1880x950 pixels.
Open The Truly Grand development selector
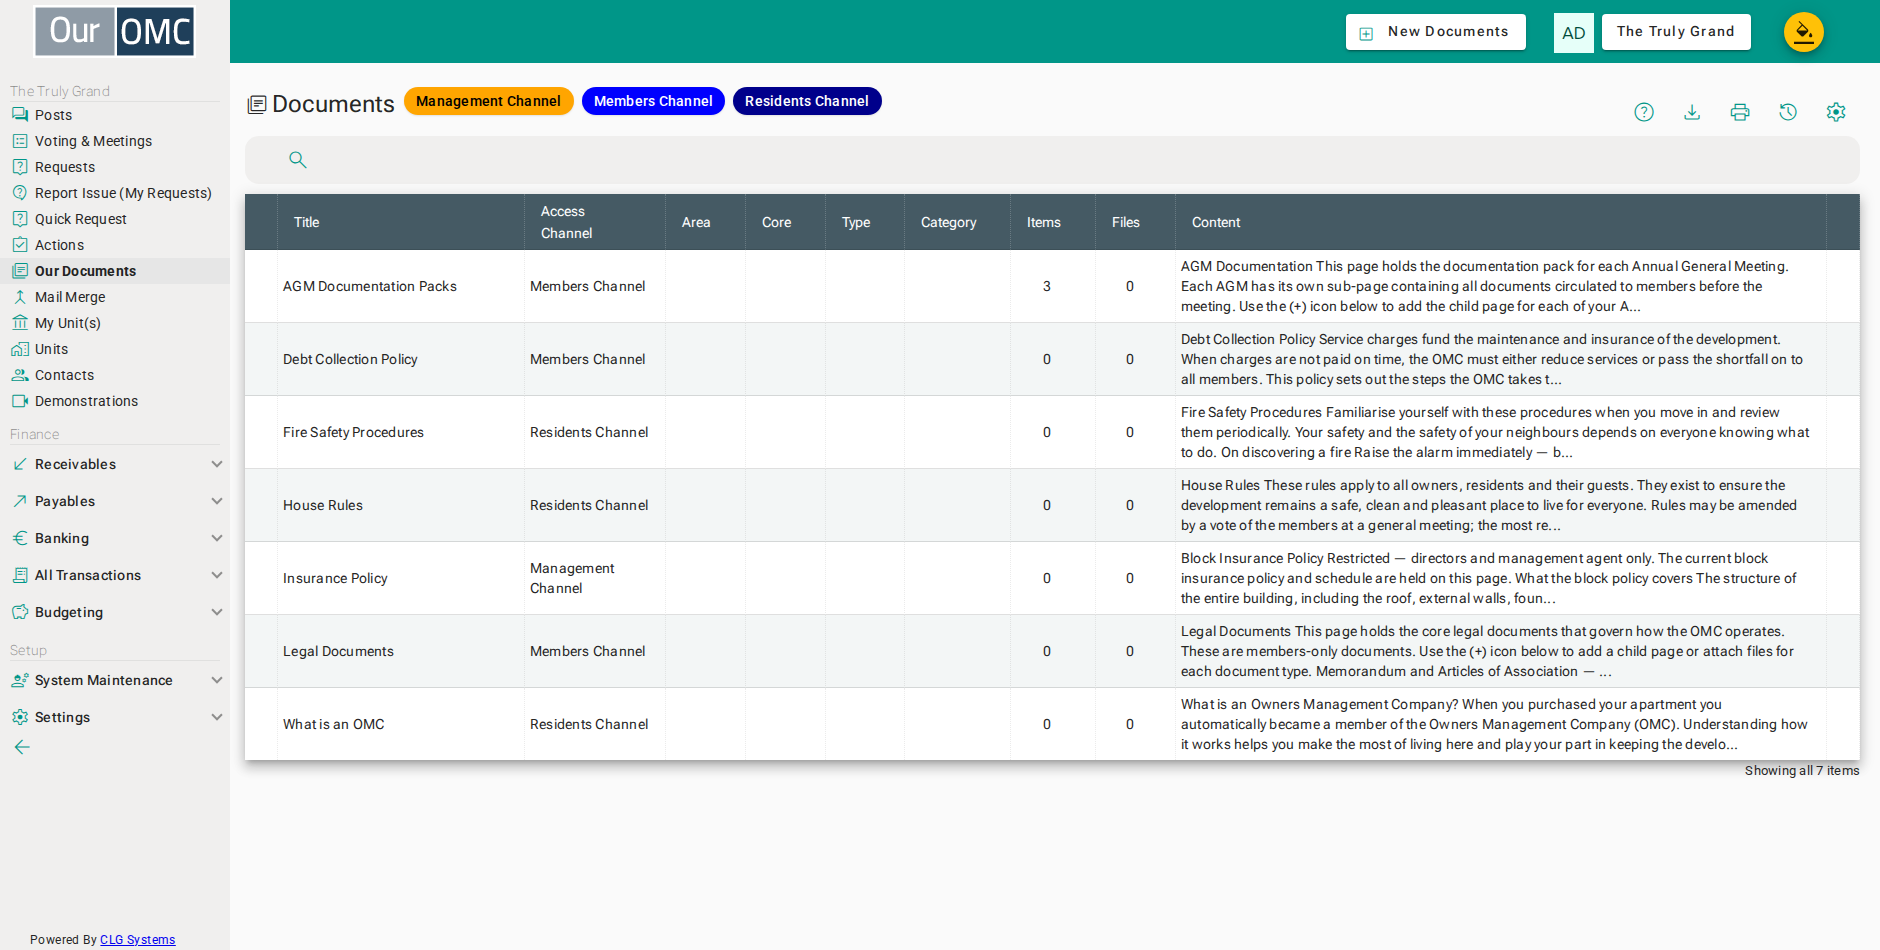(x=1676, y=32)
